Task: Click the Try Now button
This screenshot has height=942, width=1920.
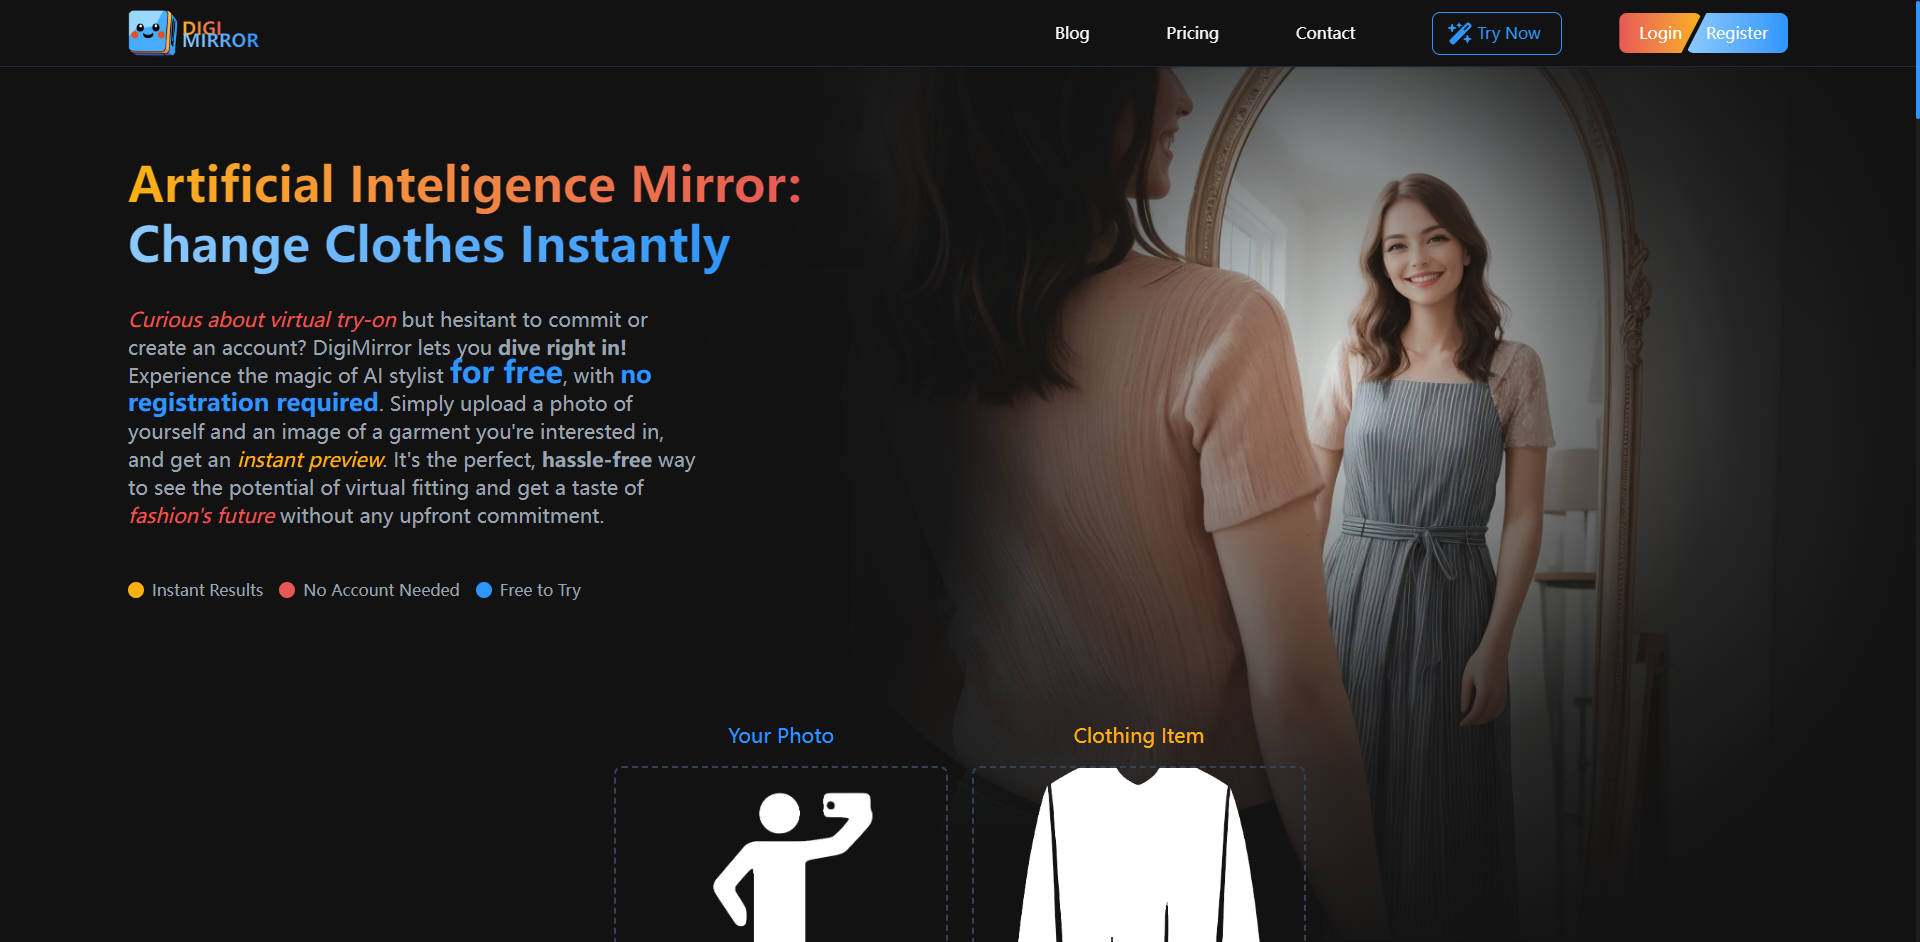Action: point(1496,33)
